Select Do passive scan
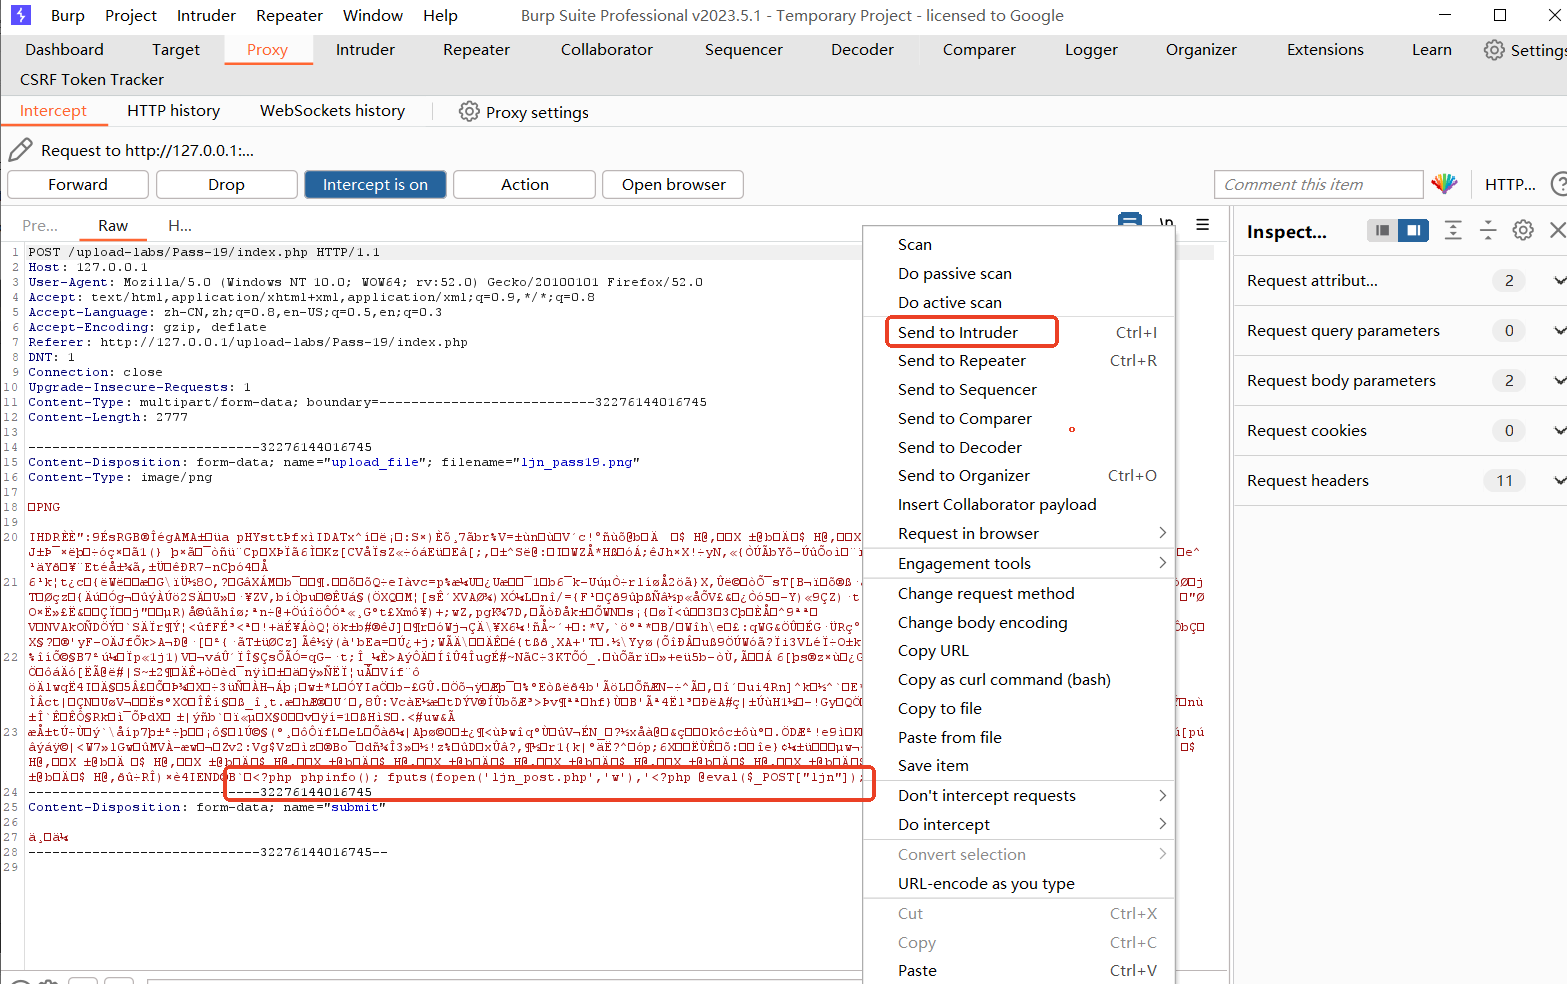 point(1018,273)
